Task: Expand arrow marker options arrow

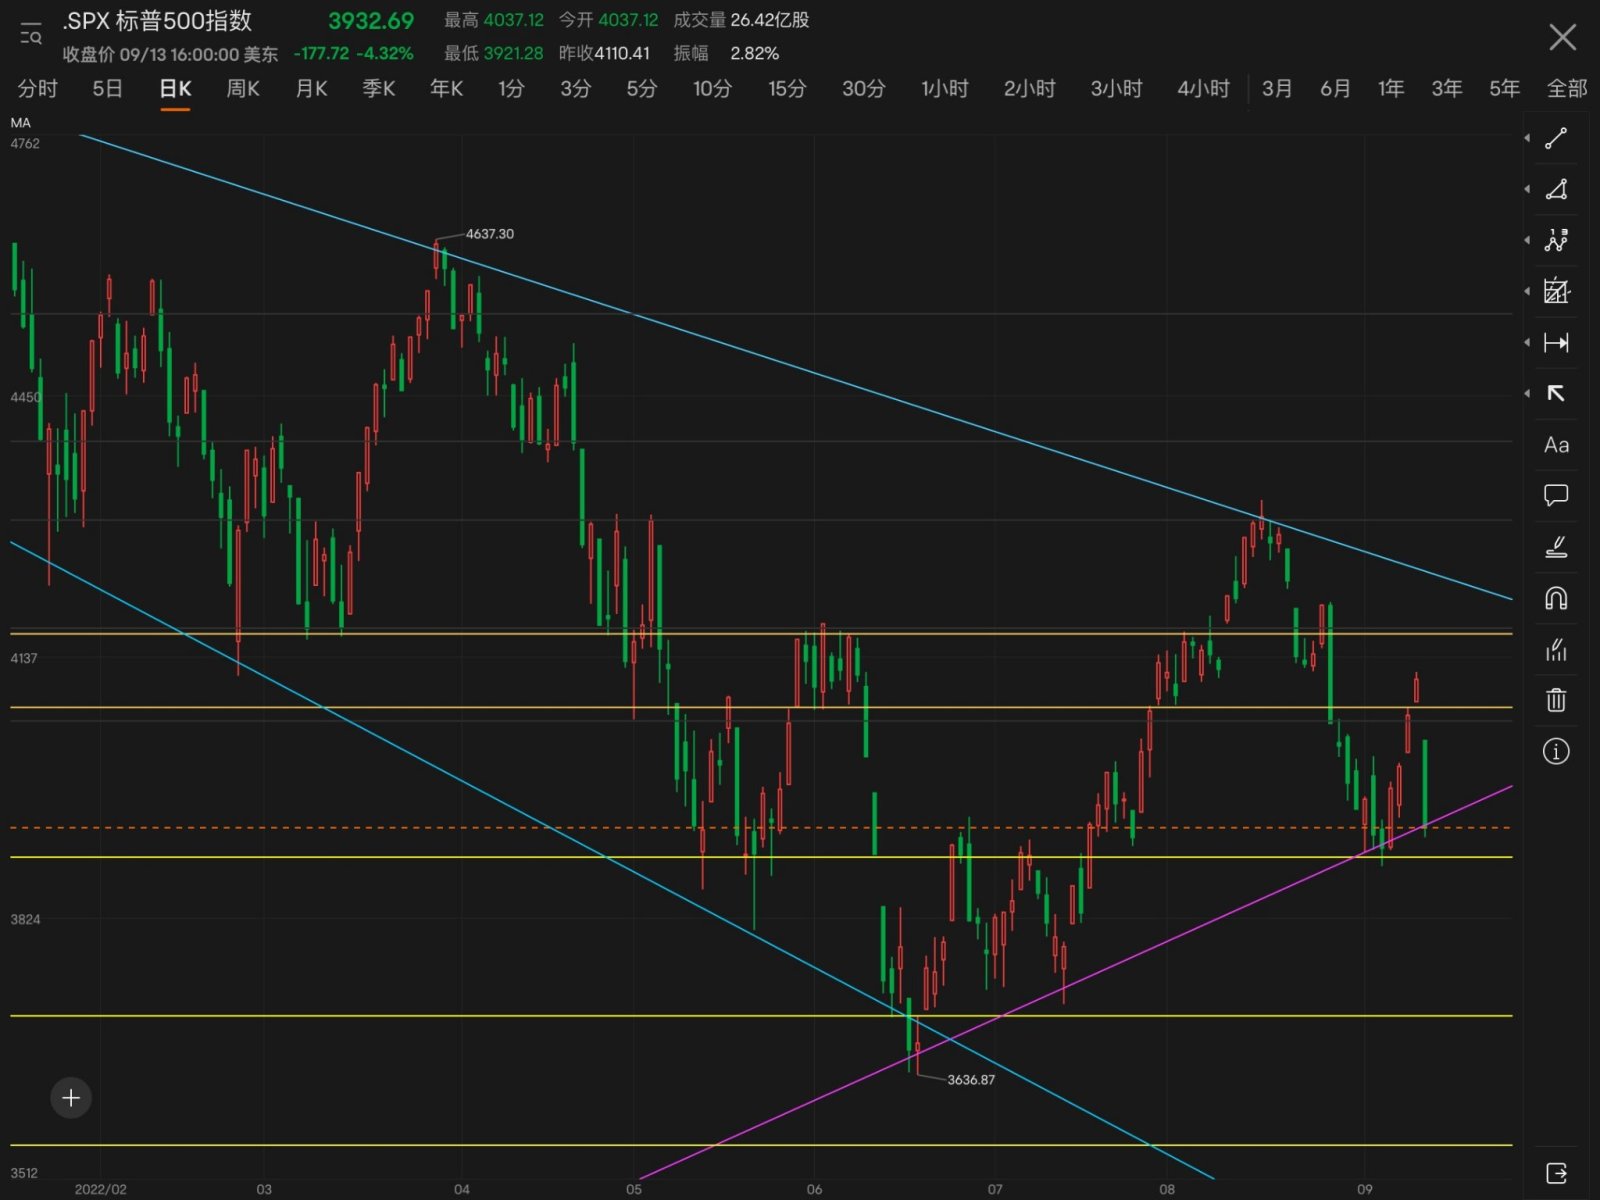Action: (1527, 394)
